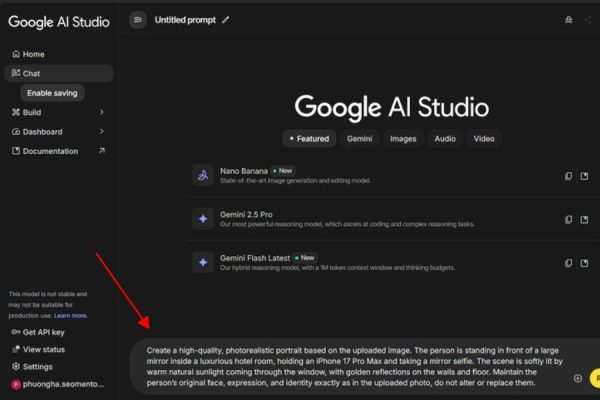
Task: Open Nano Banana documentation icon
Action: pyautogui.click(x=585, y=176)
